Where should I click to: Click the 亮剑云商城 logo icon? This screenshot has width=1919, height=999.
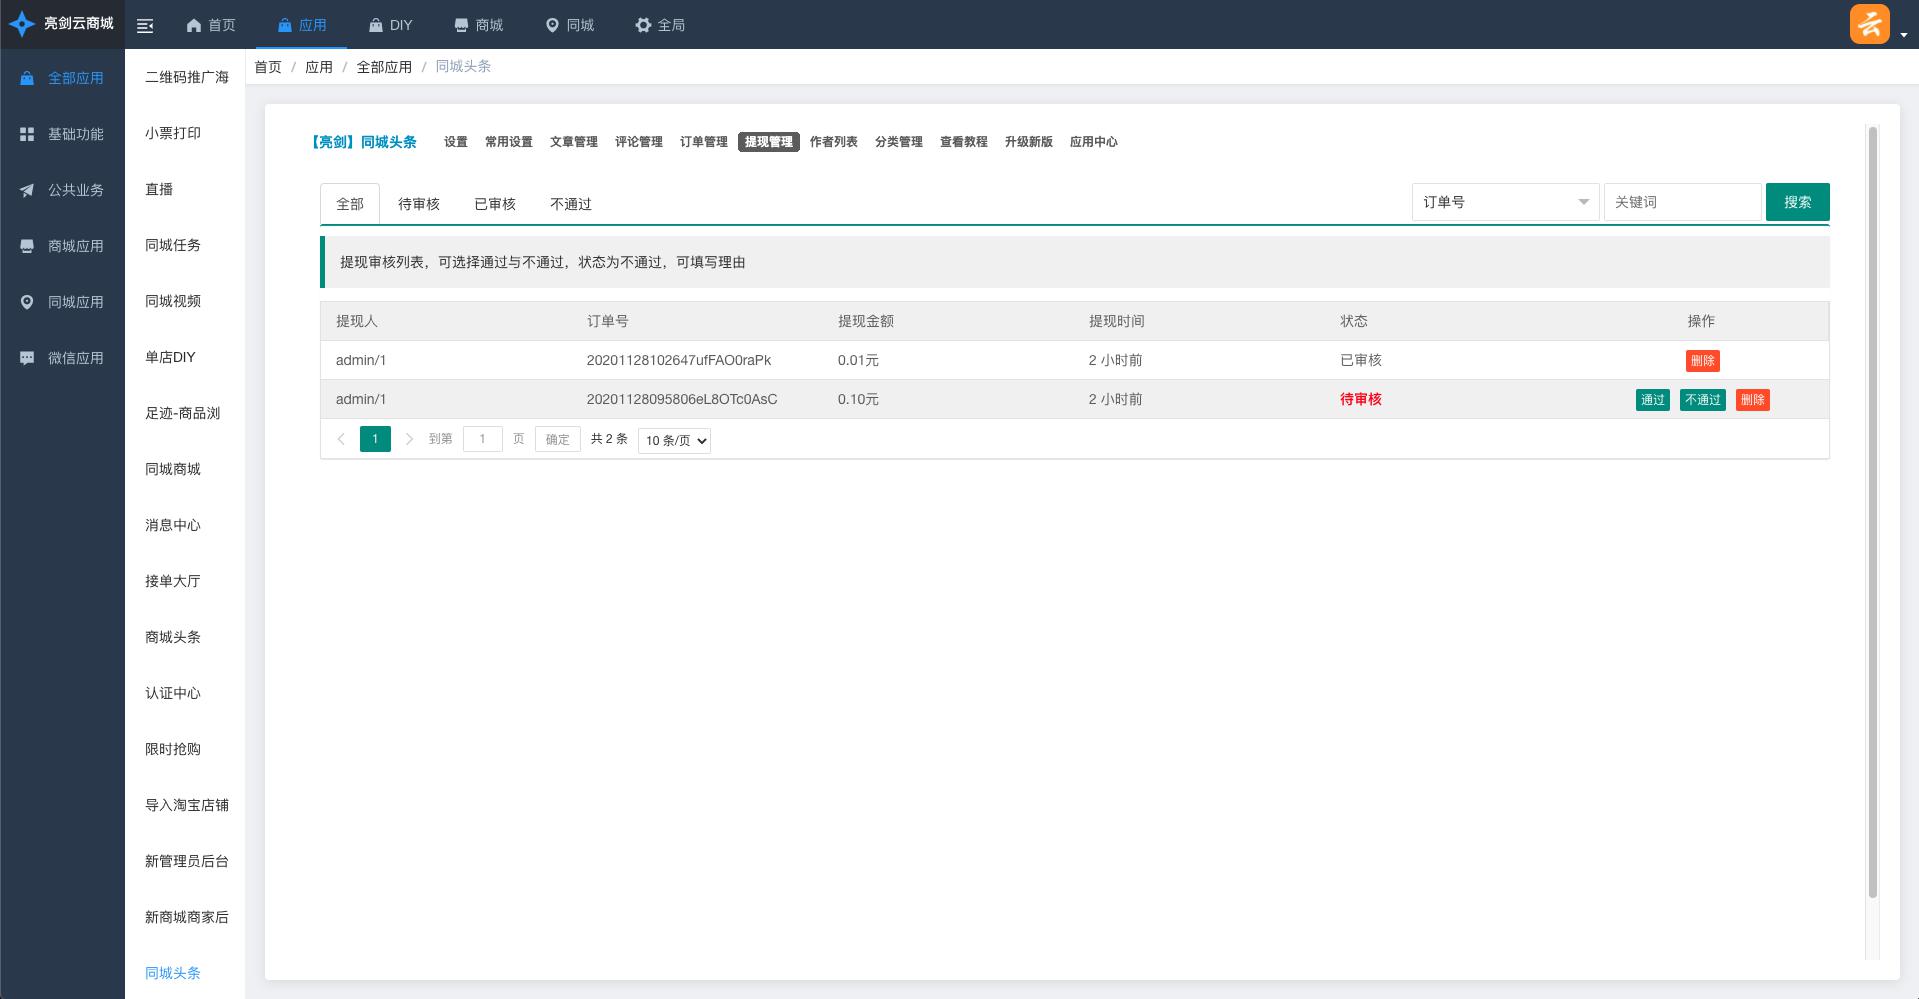pos(21,24)
